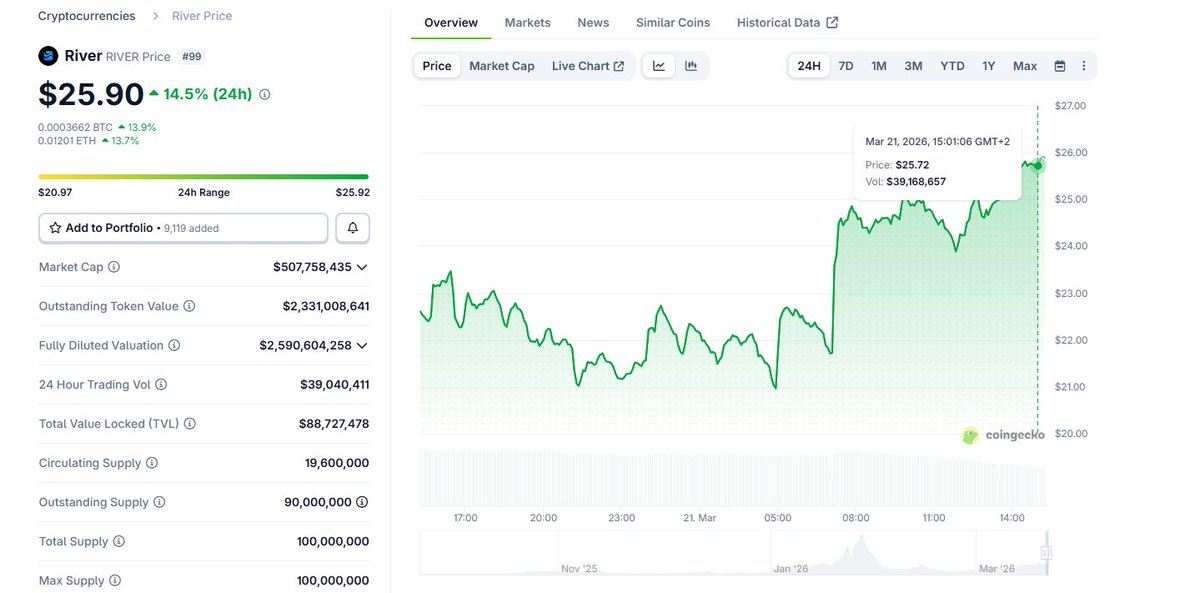Click the $39,040,411 trading volume value
The image size is (1200, 593).
(335, 384)
